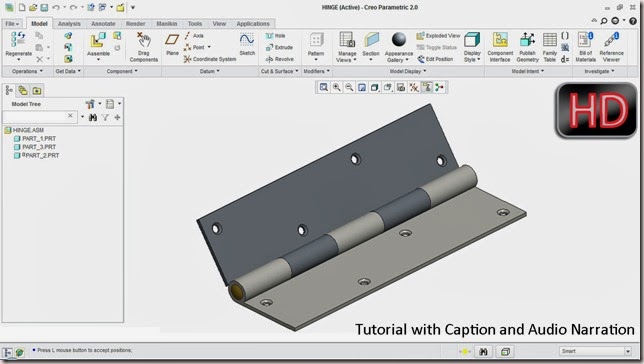
Task: Click the Regenerate icon
Action: point(18,40)
